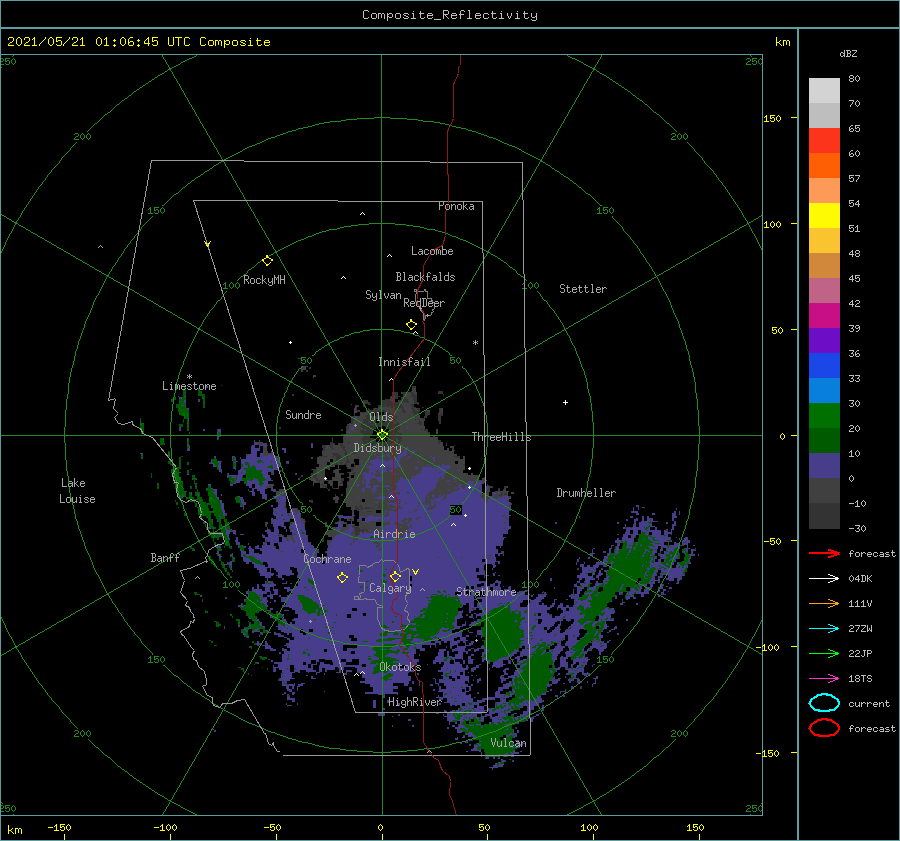Viewport: 900px width, 841px height.
Task: Click the light gray 70-80 dBZ band
Action: click(x=824, y=91)
